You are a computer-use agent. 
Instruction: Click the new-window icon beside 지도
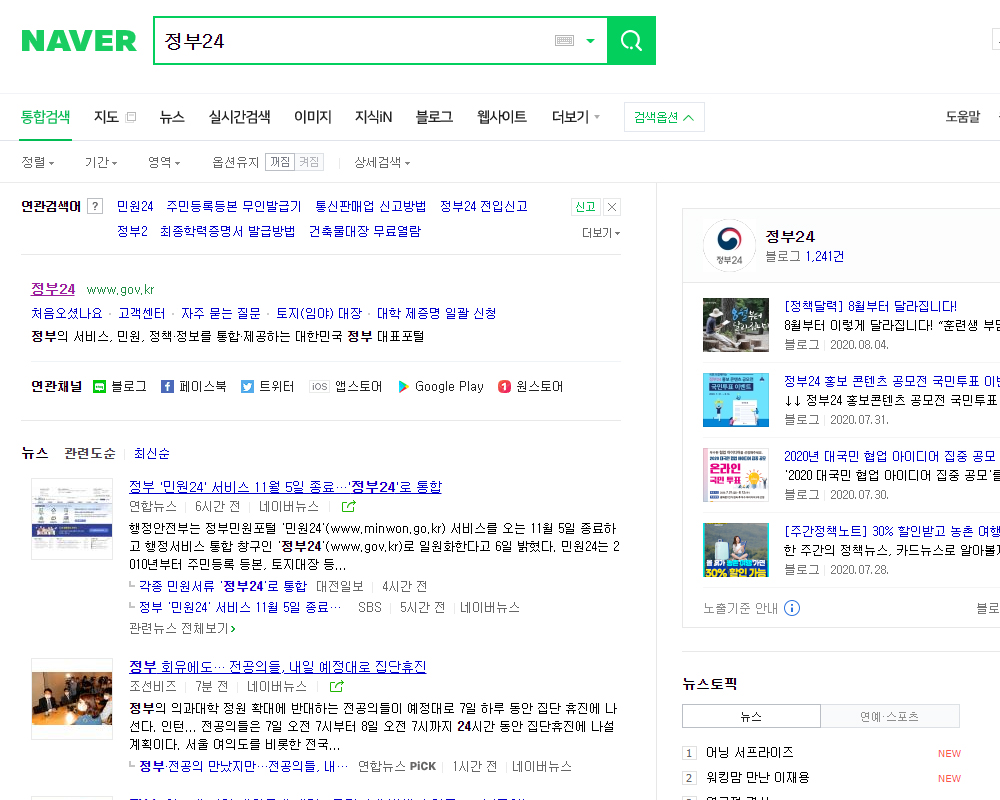tap(131, 117)
